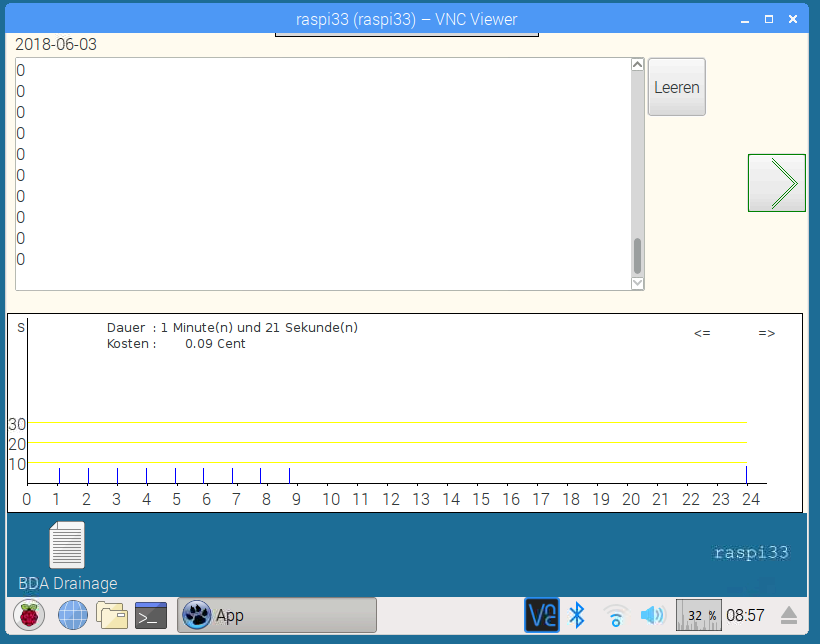Click the date text 2018-06-03
The height and width of the screenshot is (644, 820).
coord(56,44)
